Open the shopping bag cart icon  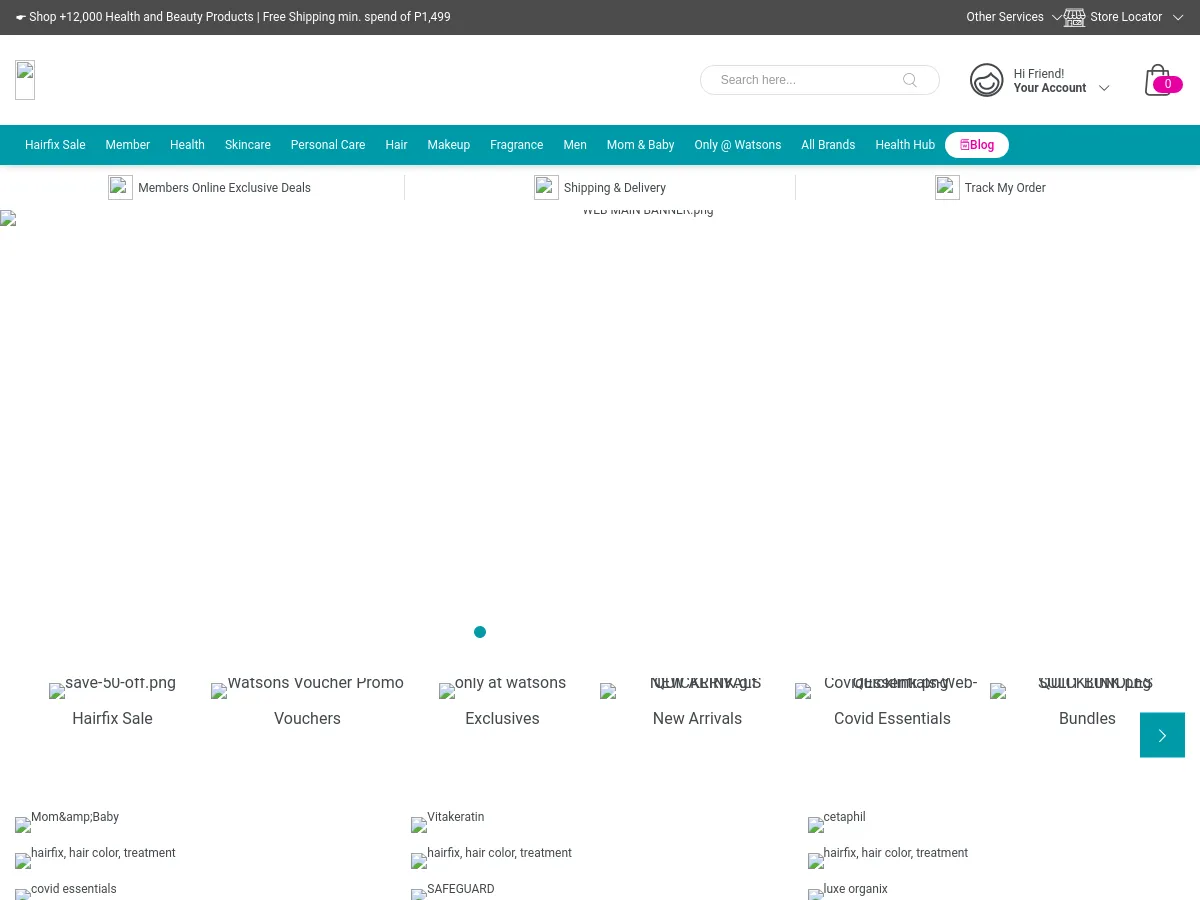point(1158,80)
